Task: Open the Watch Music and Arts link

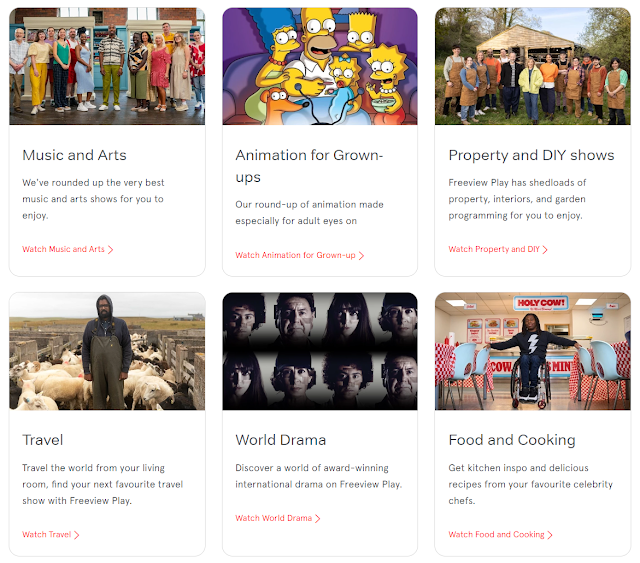Action: tap(63, 249)
